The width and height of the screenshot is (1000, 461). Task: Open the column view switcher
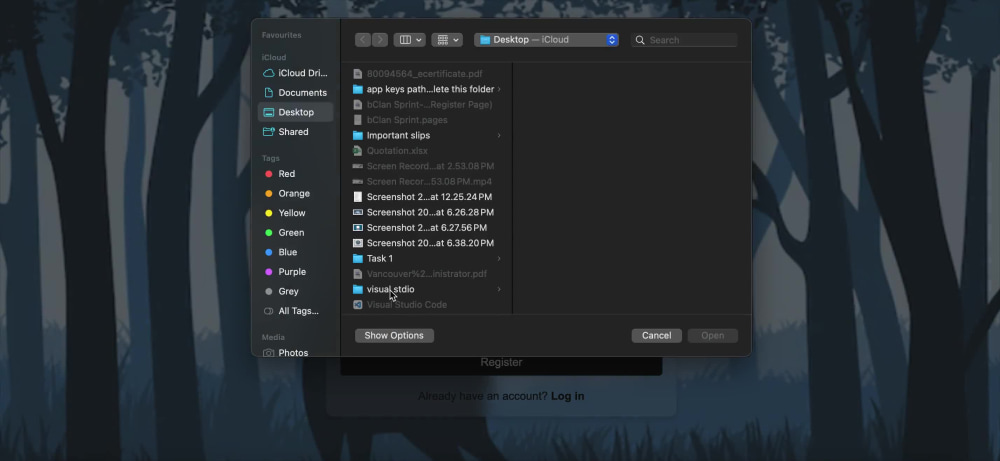click(x=409, y=40)
